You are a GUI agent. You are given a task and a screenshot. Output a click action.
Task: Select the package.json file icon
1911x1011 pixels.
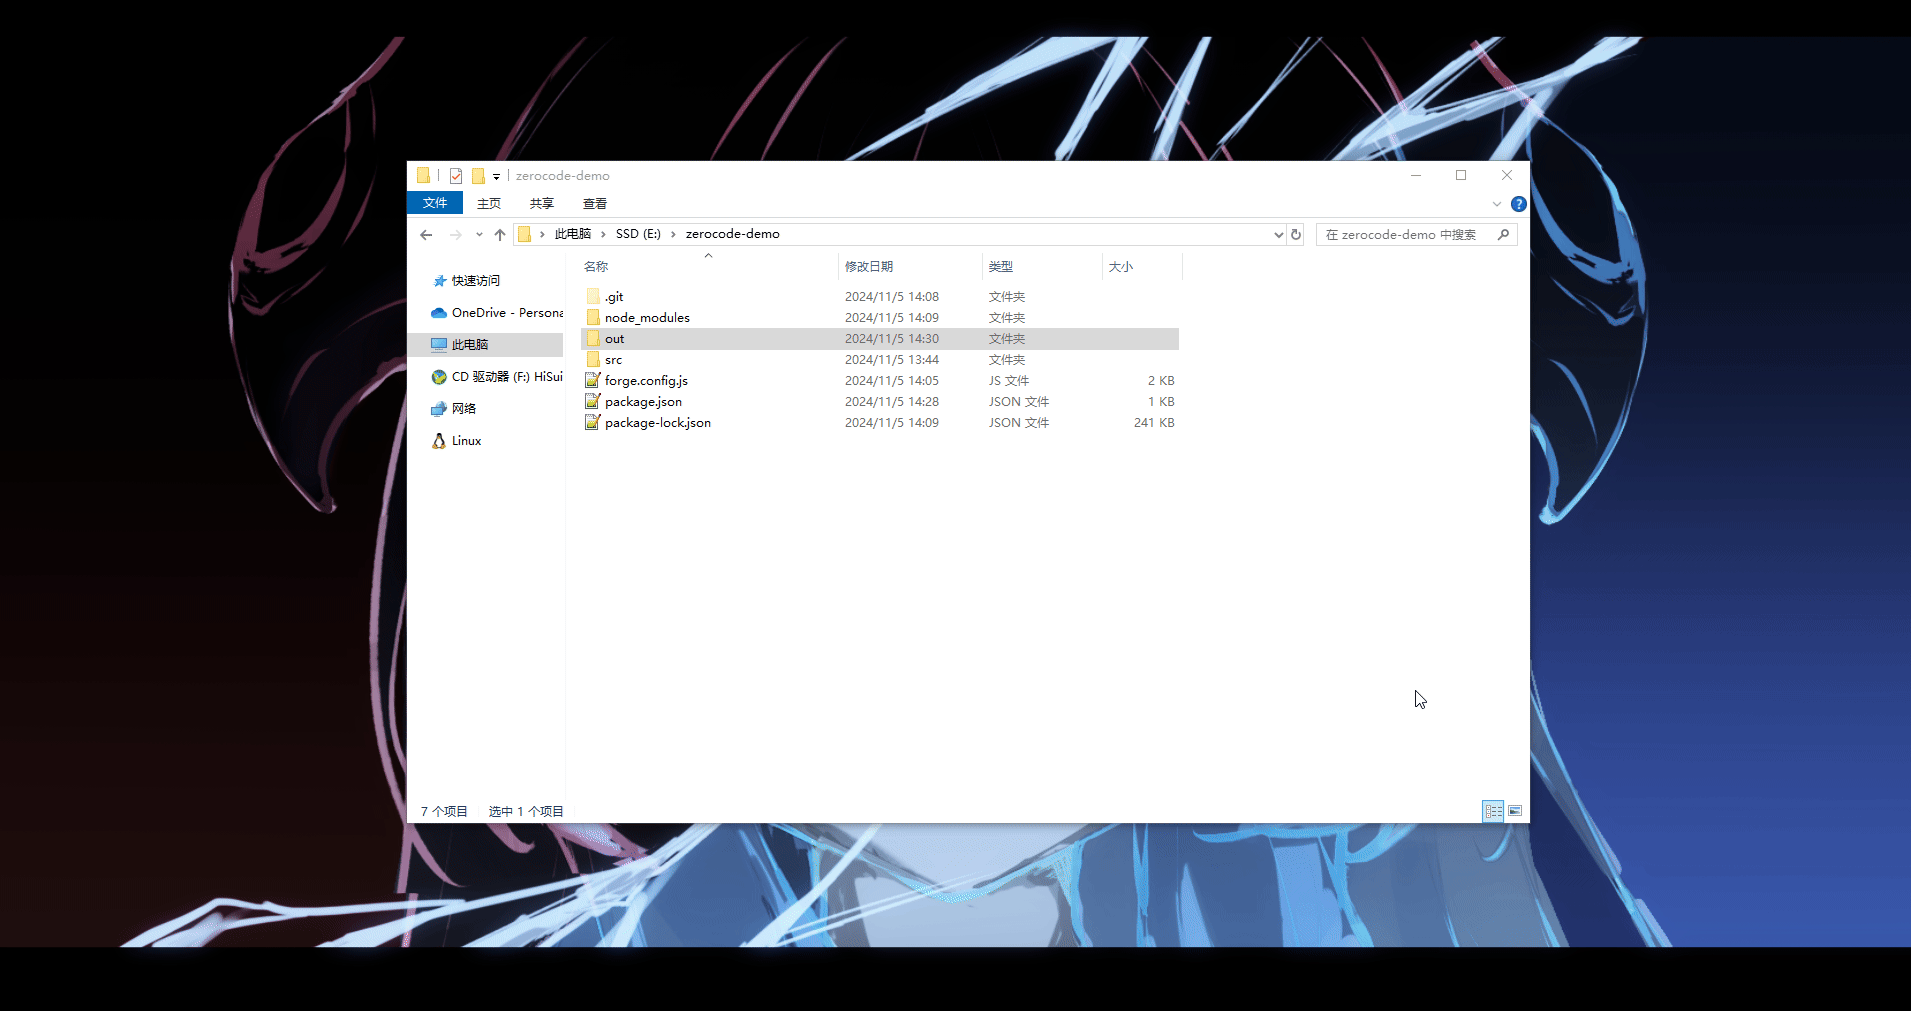pos(593,402)
